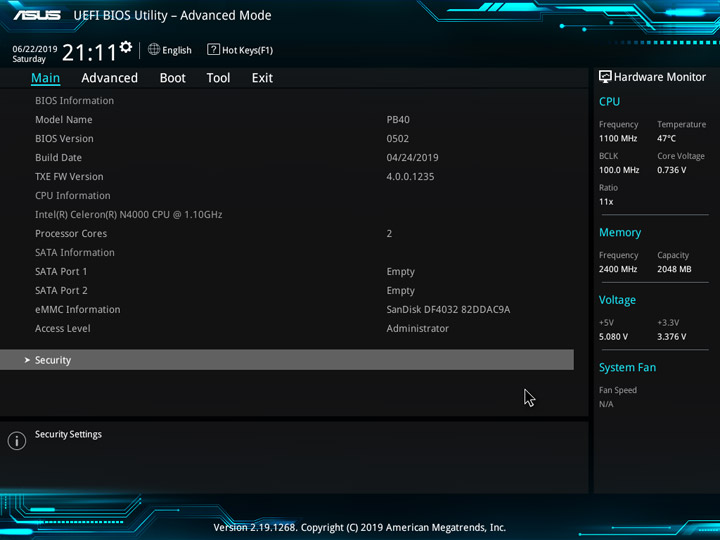Go to the Boot tab

[173, 78]
